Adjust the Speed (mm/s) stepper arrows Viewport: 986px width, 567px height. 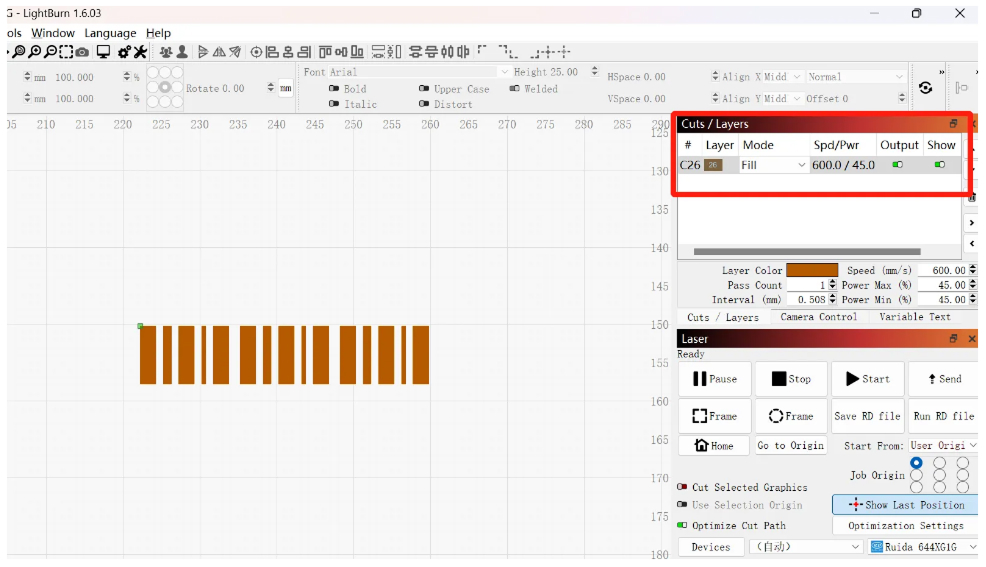972,270
